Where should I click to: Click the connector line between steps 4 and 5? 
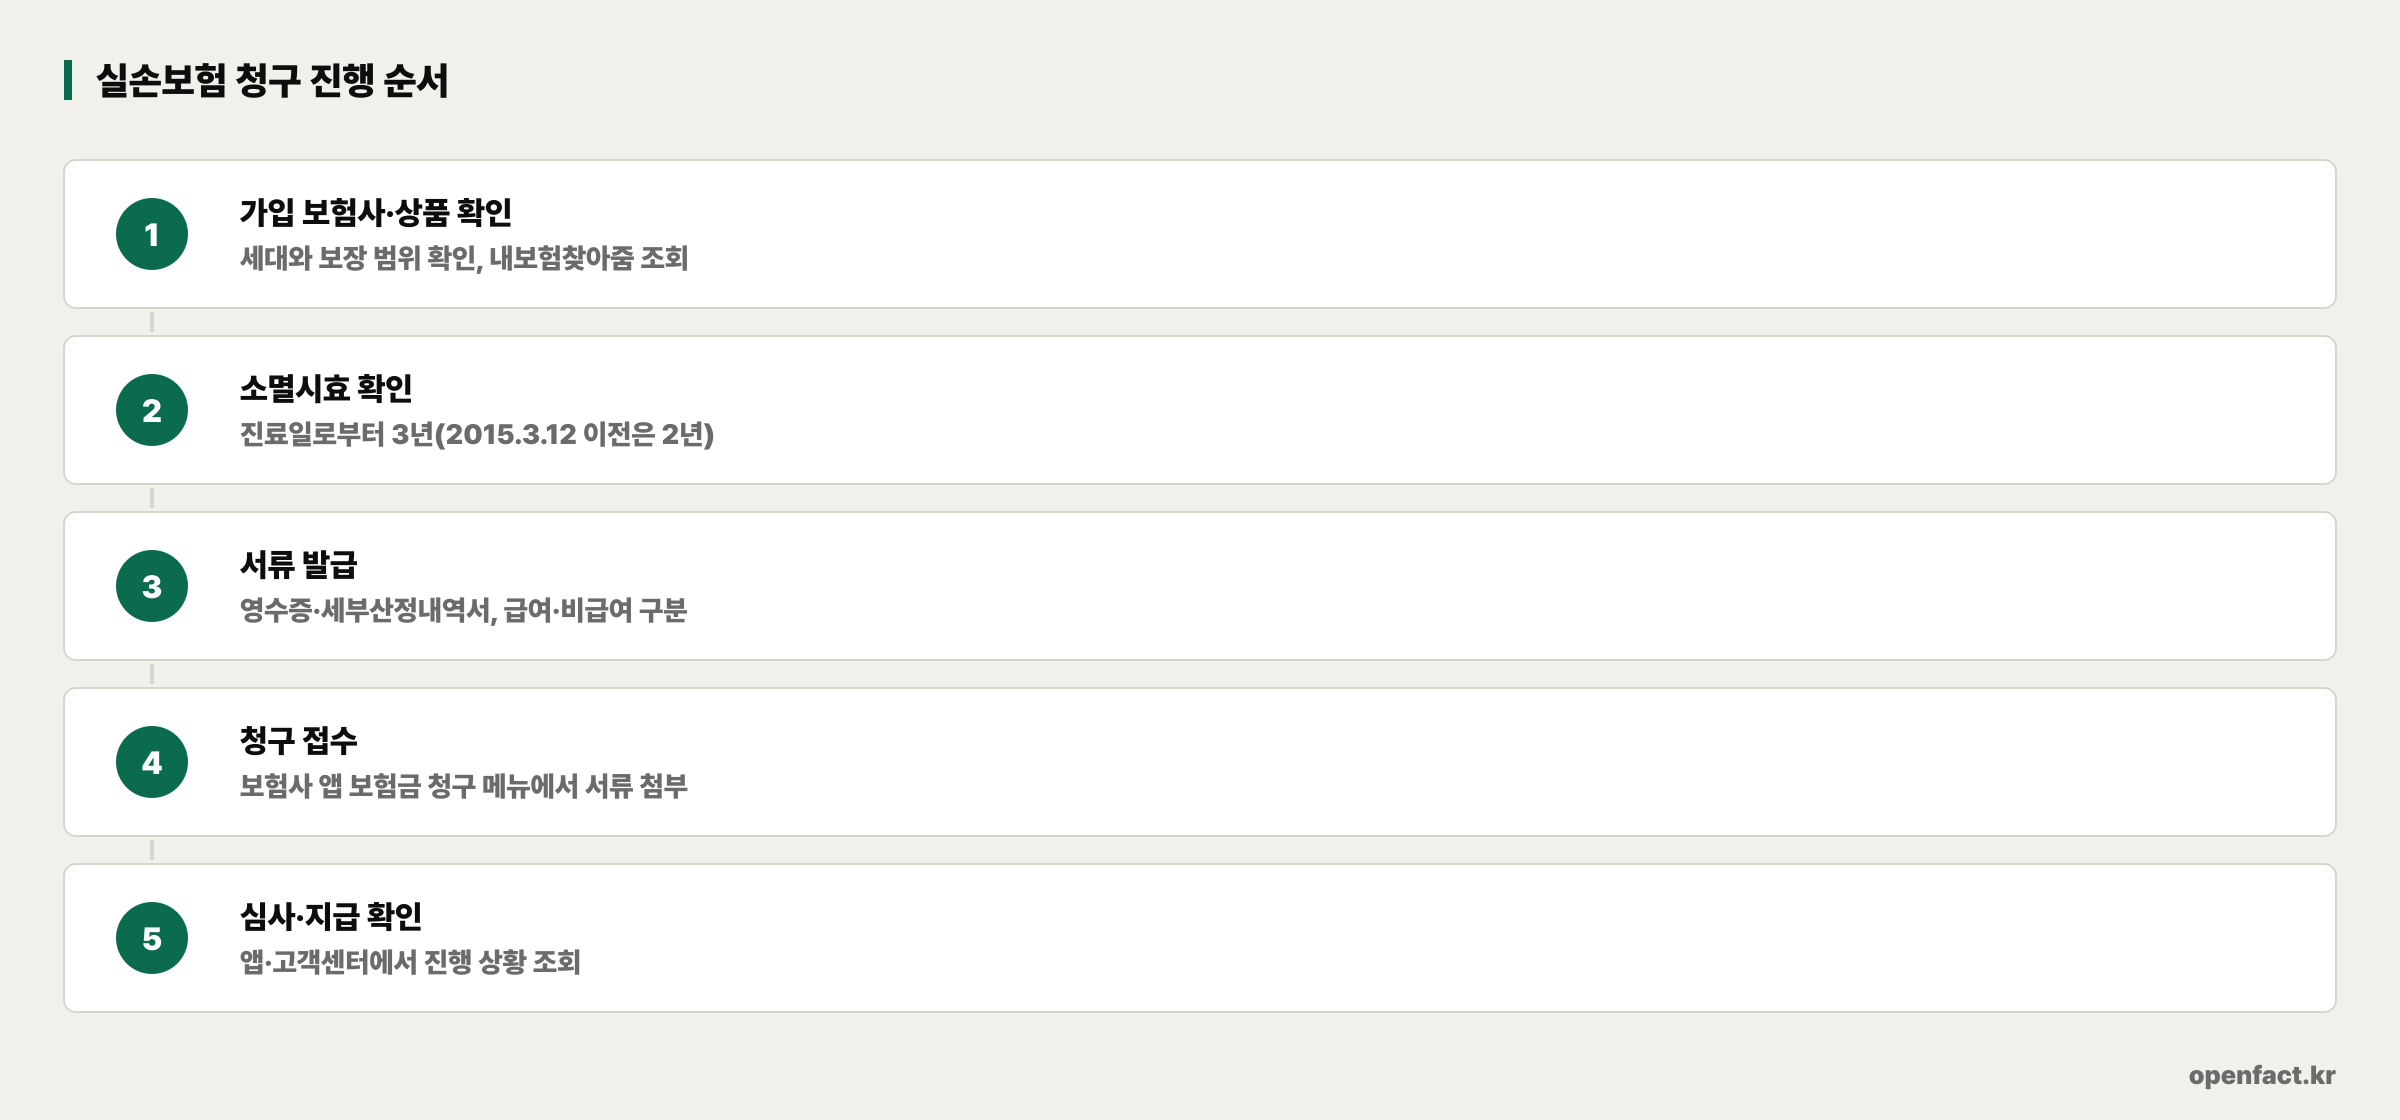(152, 850)
